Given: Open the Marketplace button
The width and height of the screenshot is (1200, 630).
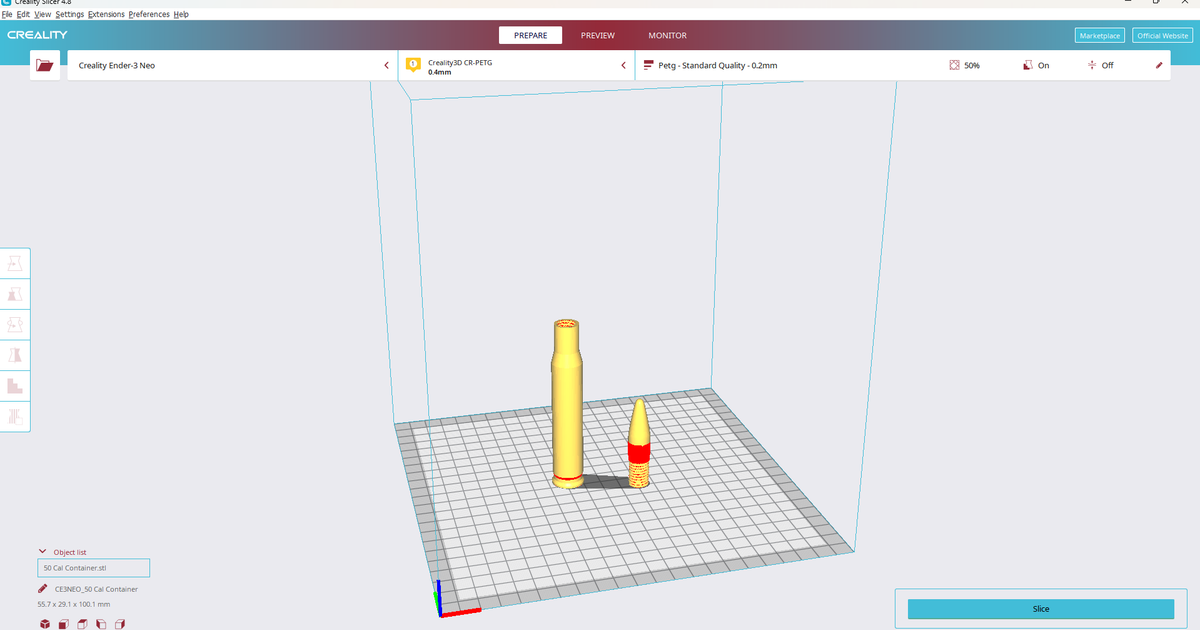Looking at the screenshot, I should pos(1099,35).
